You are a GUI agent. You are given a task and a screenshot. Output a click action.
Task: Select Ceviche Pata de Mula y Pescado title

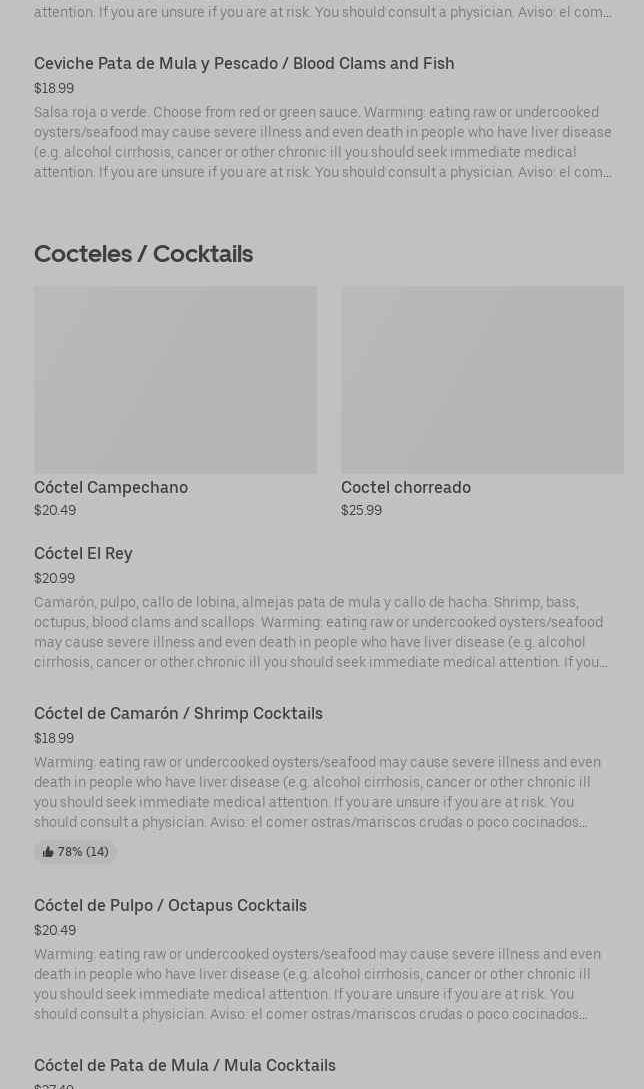point(244,64)
